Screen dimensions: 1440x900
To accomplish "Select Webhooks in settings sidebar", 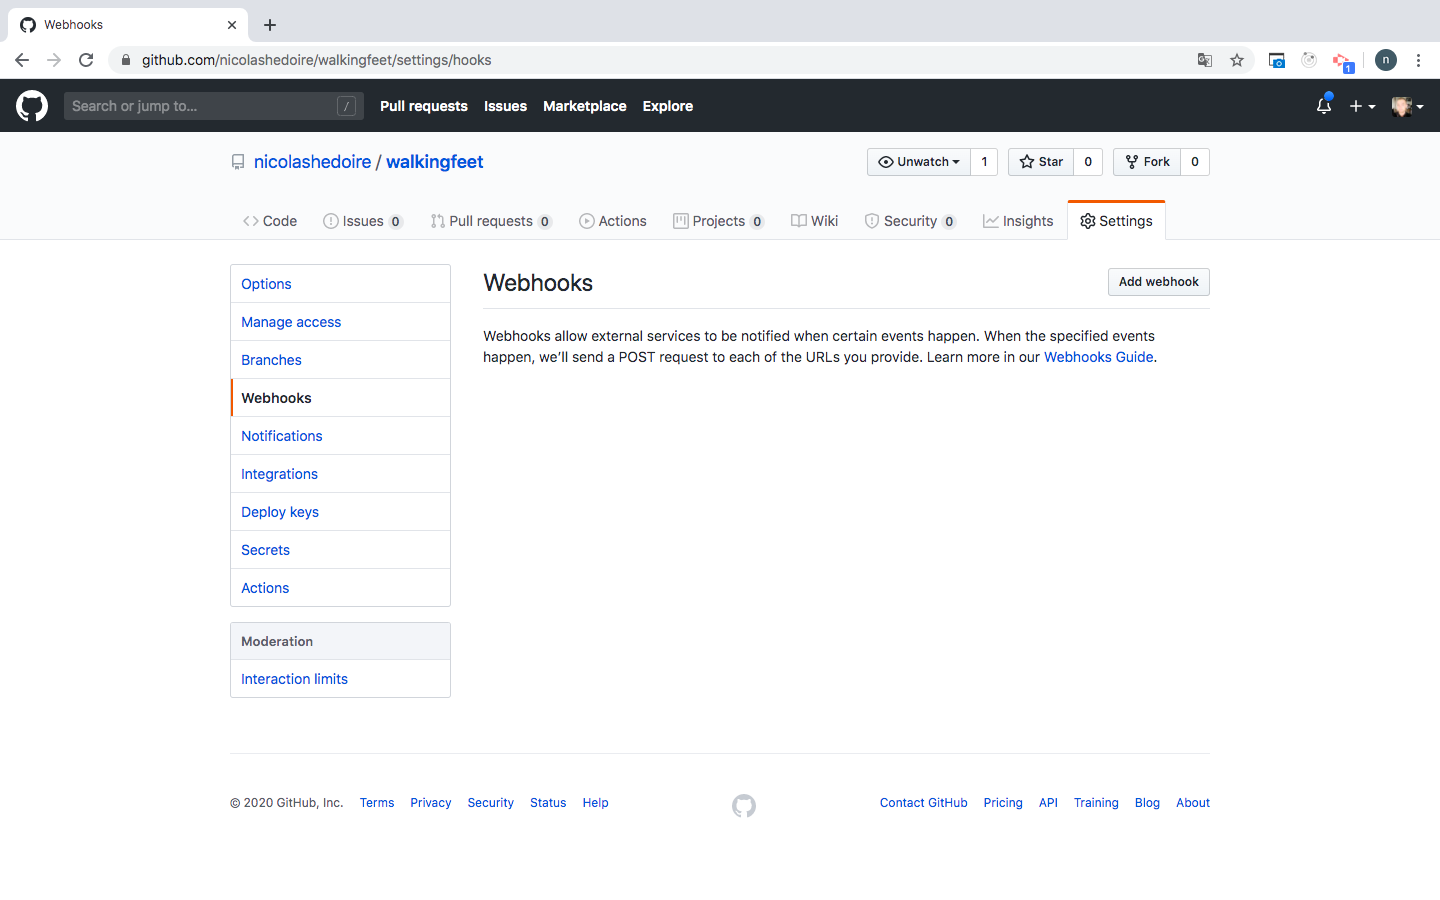I will click(x=340, y=398).
